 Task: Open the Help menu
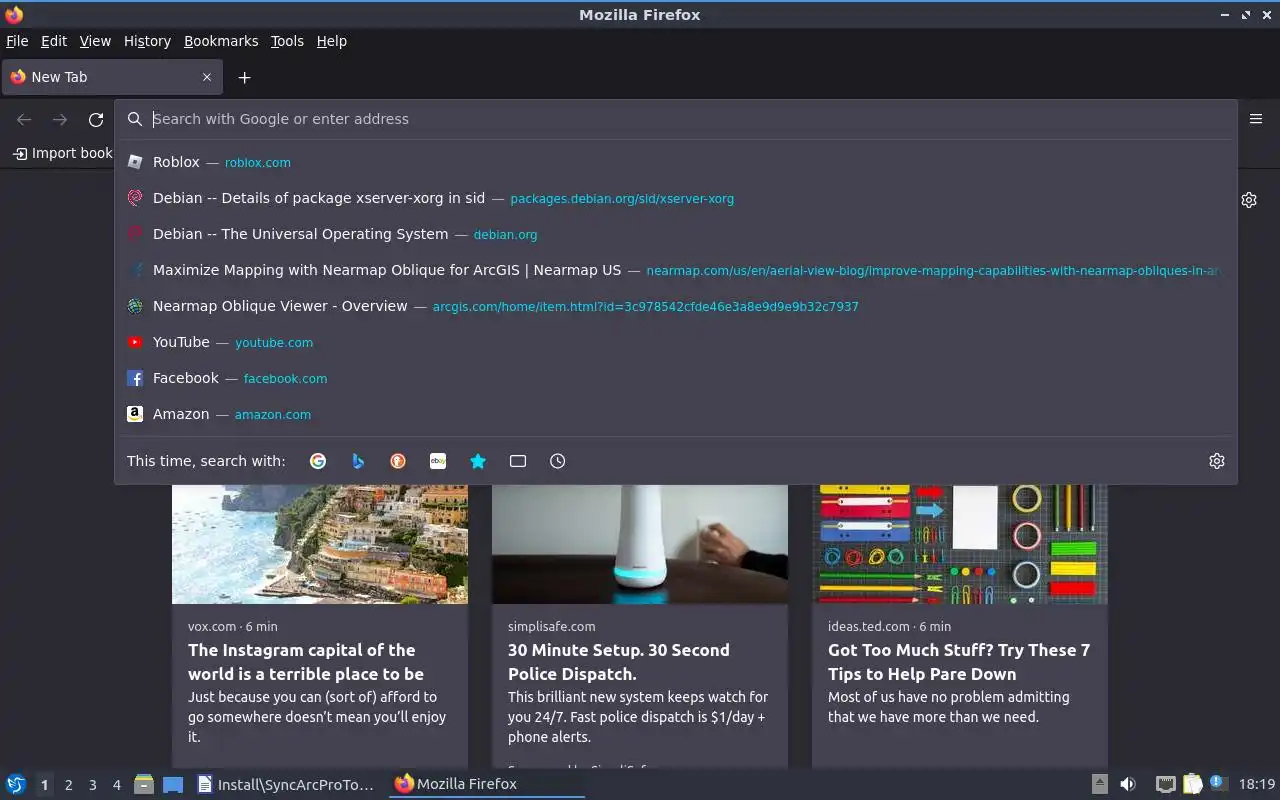pyautogui.click(x=332, y=41)
